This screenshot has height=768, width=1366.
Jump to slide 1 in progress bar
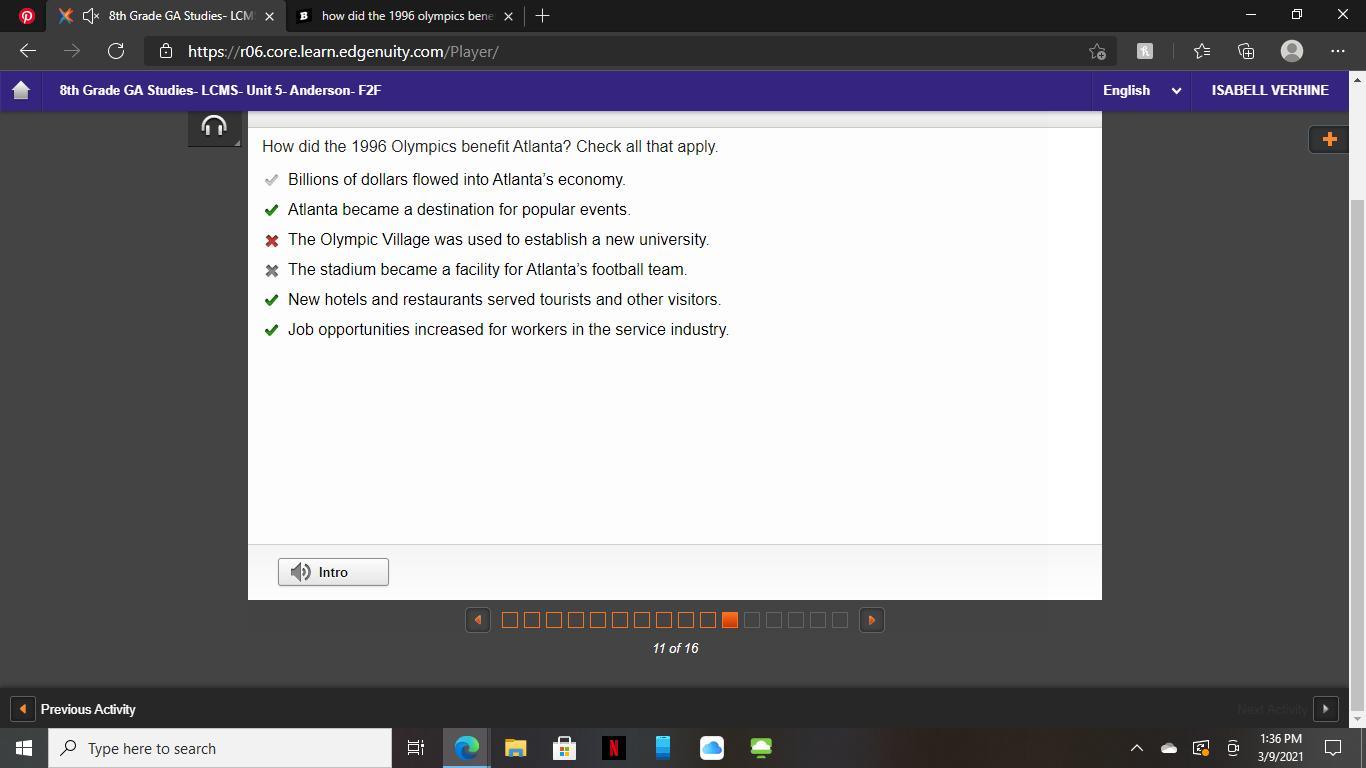[510, 620]
